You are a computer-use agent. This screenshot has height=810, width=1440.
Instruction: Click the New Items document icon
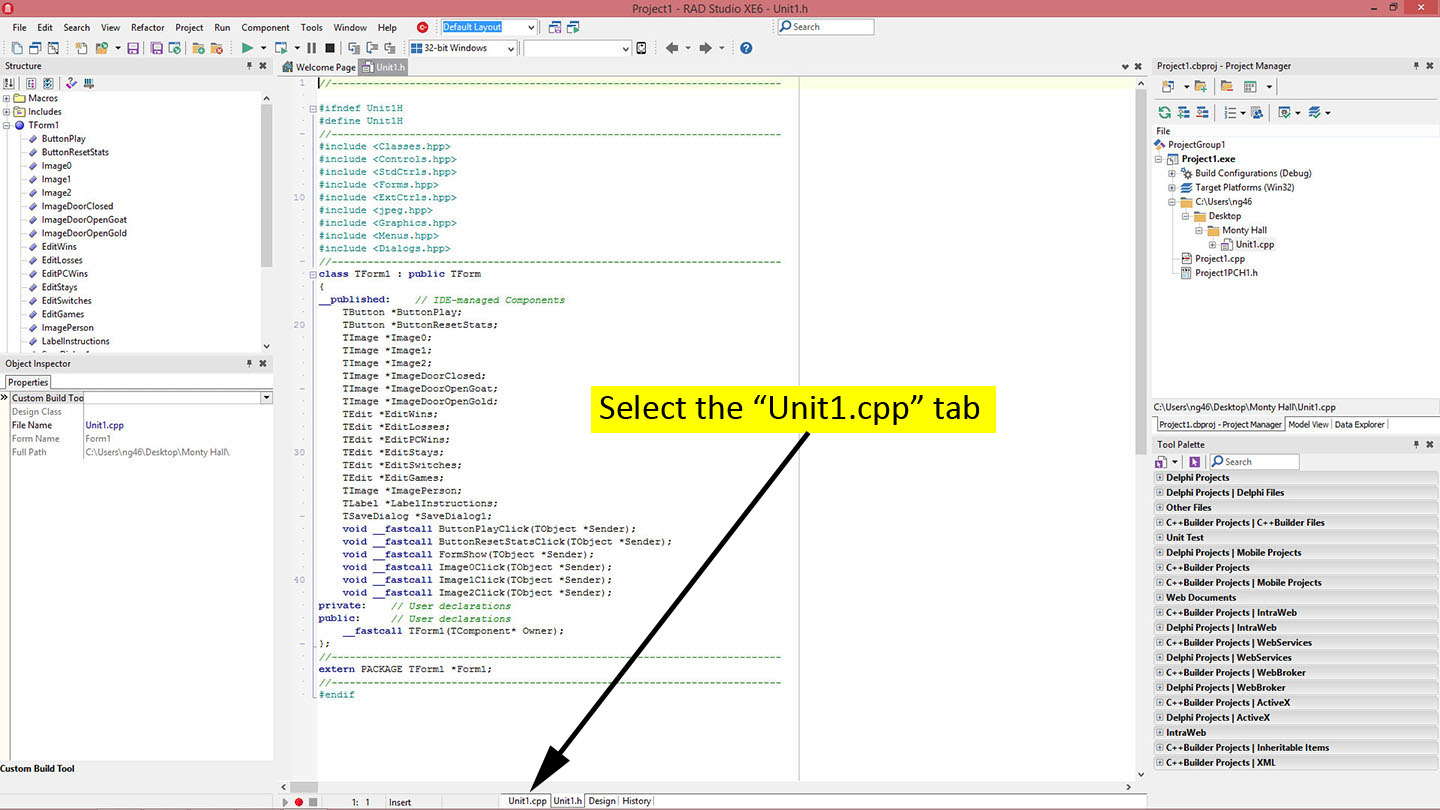tap(81, 48)
